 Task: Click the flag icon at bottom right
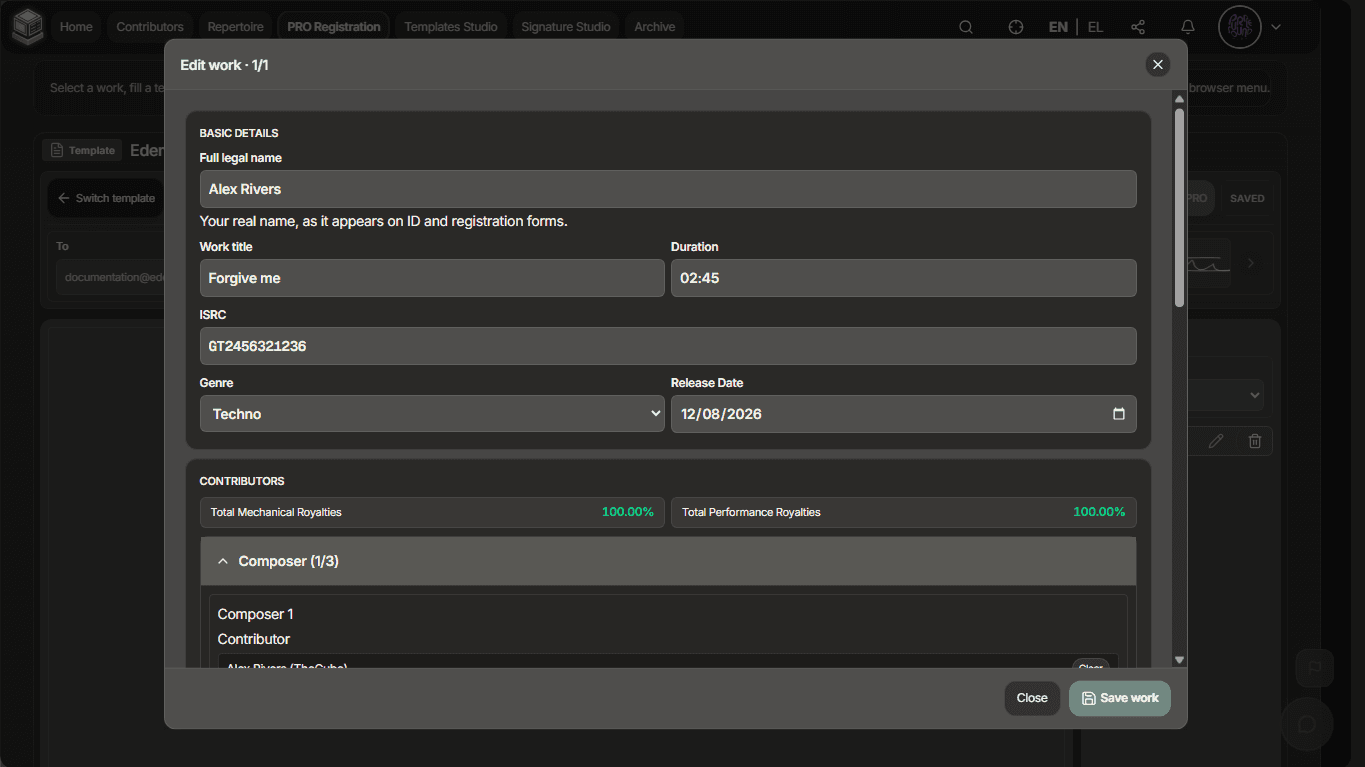tap(1315, 668)
